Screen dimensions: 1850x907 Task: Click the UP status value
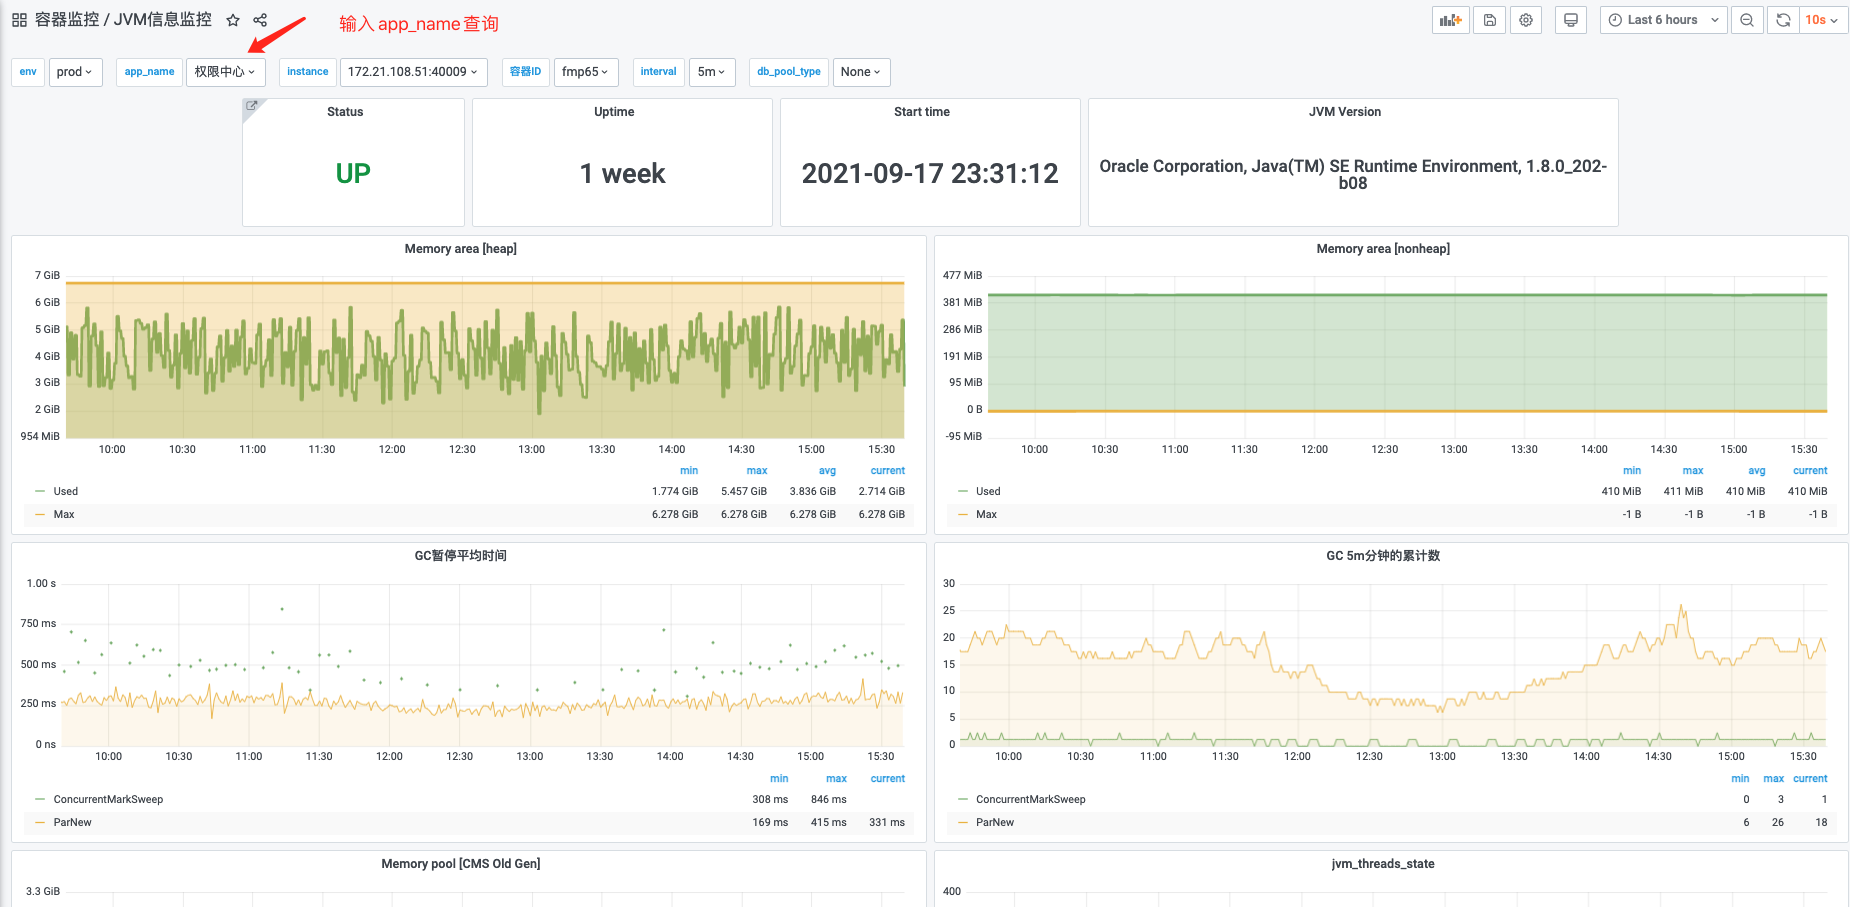tap(353, 174)
